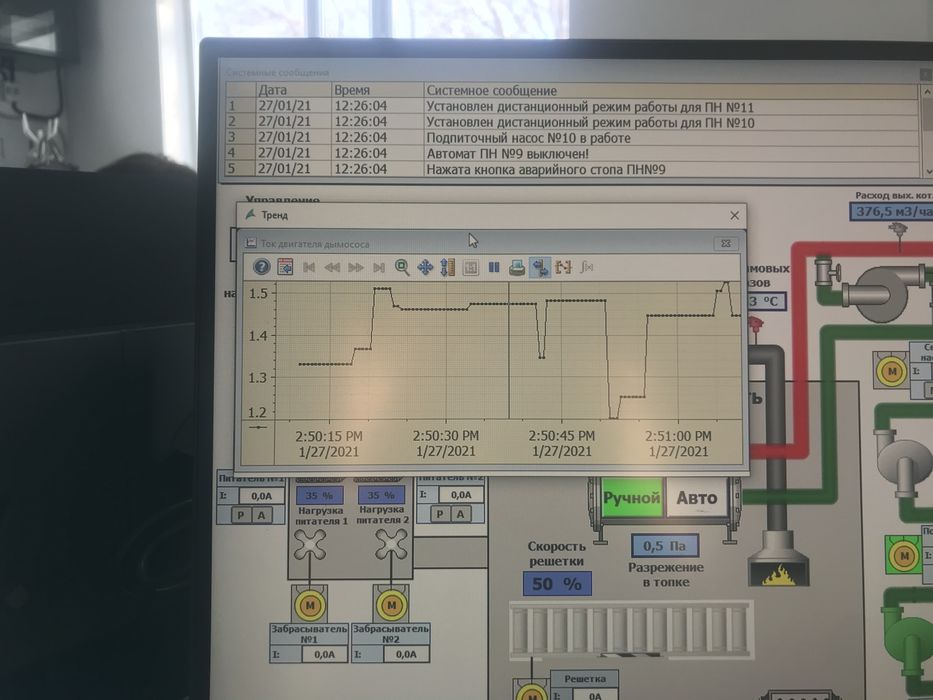
Task: Click the select time range icon
Action: [x=563, y=267]
